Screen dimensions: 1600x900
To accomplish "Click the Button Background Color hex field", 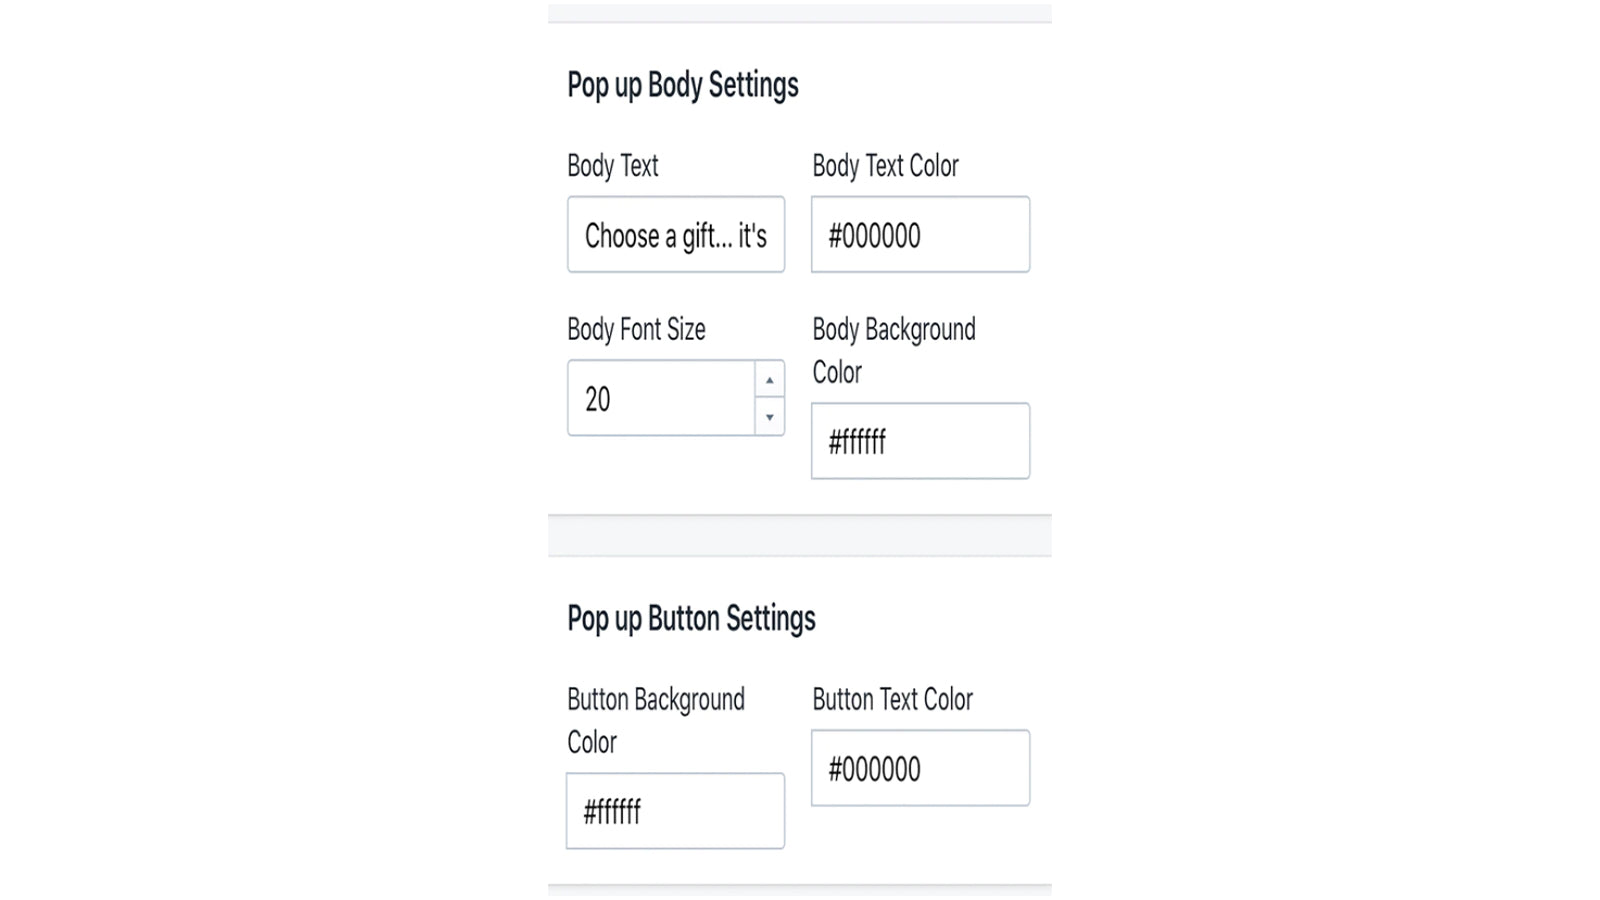I will pyautogui.click(x=675, y=811).
